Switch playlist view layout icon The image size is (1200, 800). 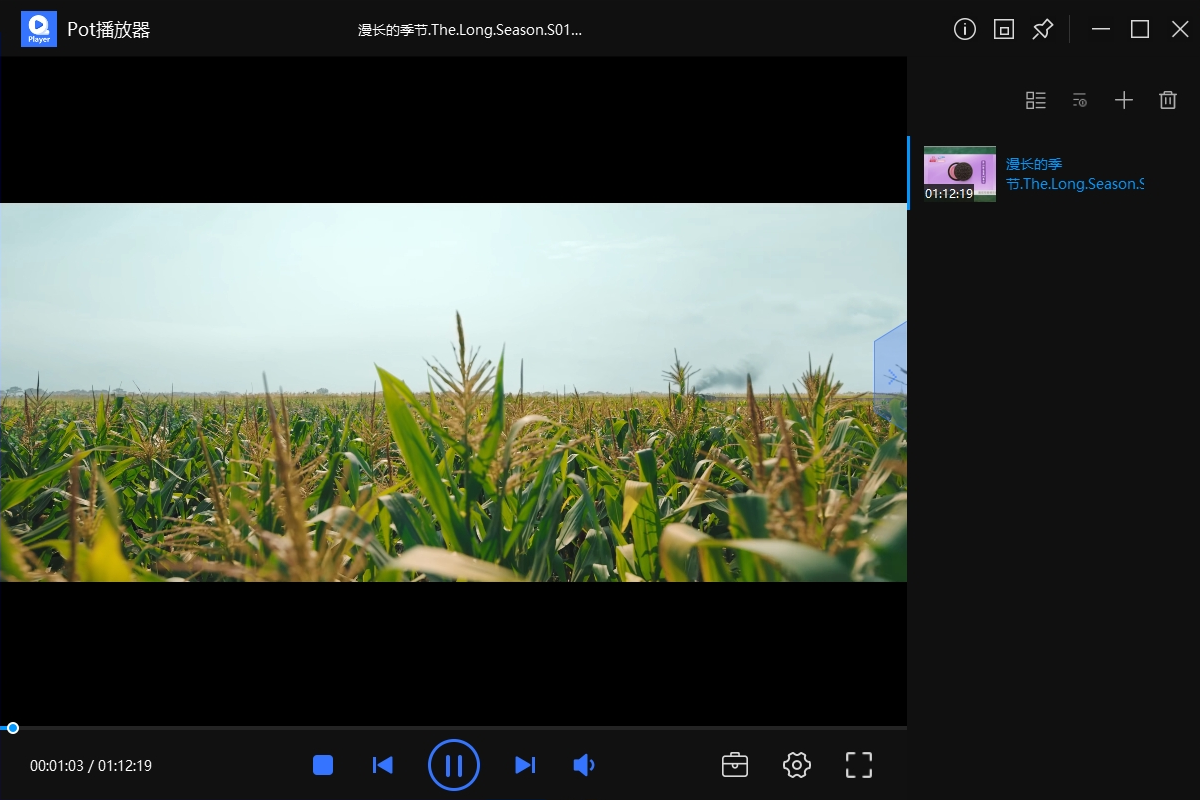coord(1036,100)
